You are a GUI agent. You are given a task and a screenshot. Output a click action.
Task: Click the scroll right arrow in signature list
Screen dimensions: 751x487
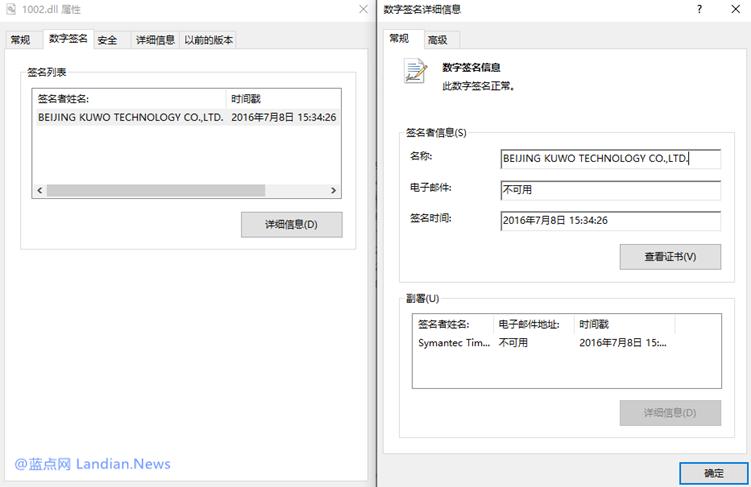[333, 191]
